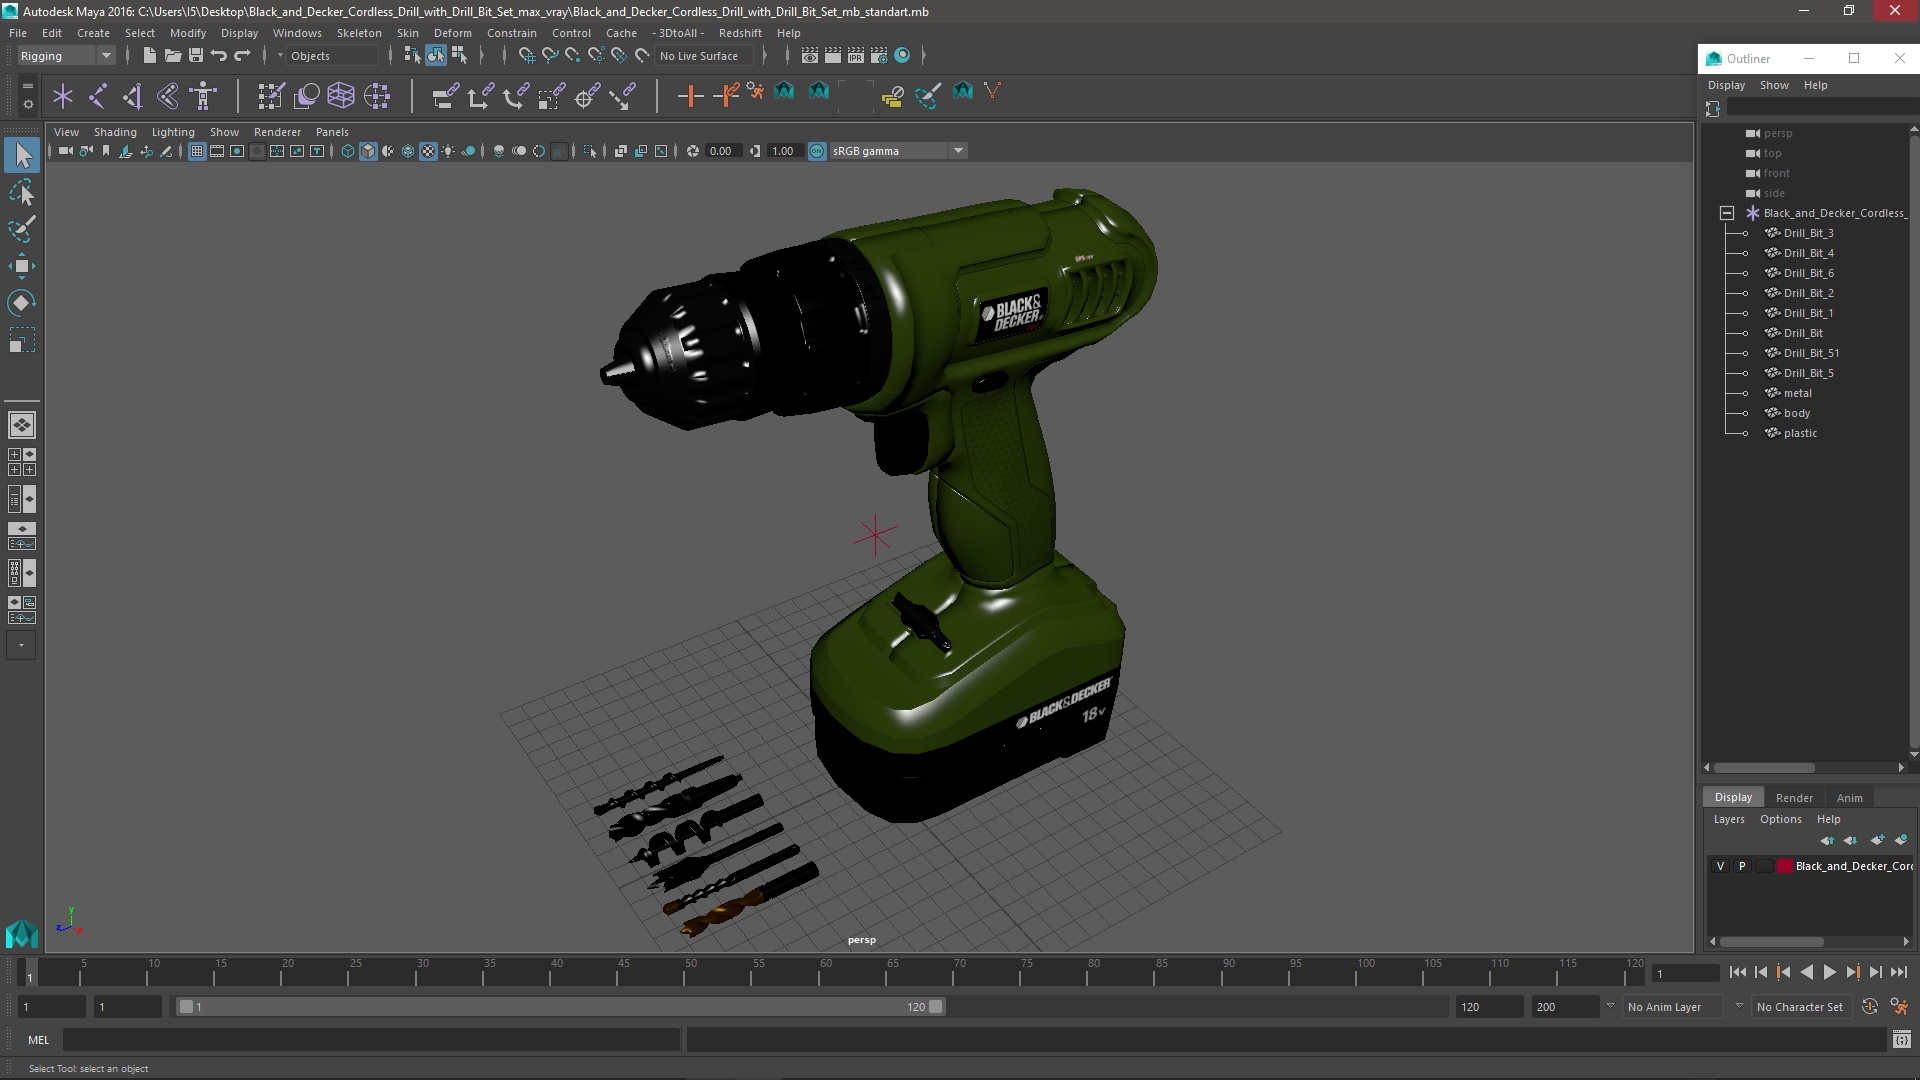The width and height of the screenshot is (1920, 1080).
Task: Open a scene with the folder icon
Action: pos(172,56)
